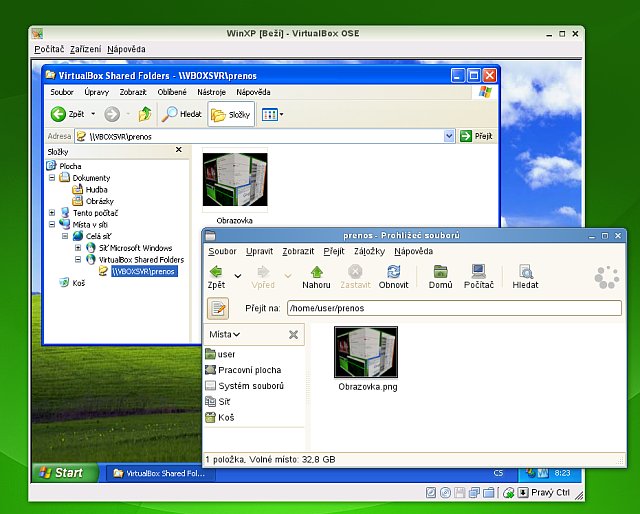Open Soubor menu in Explorer window

62,92
